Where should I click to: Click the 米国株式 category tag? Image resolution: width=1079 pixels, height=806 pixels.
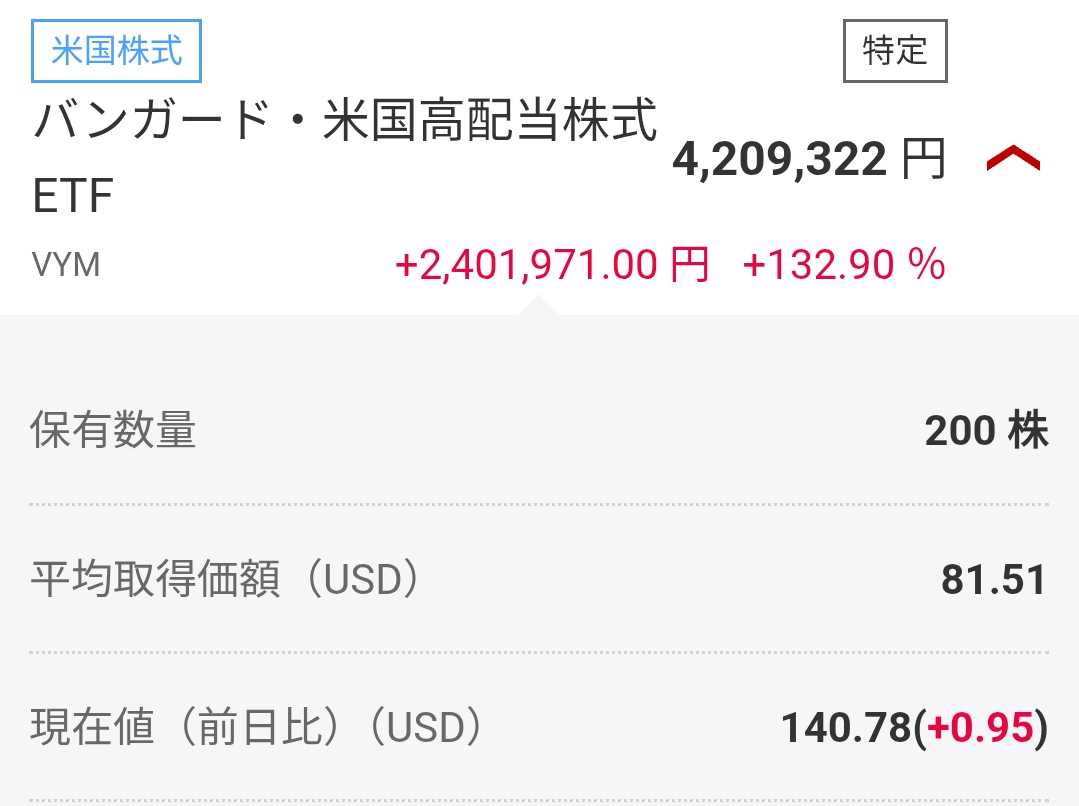click(x=117, y=51)
